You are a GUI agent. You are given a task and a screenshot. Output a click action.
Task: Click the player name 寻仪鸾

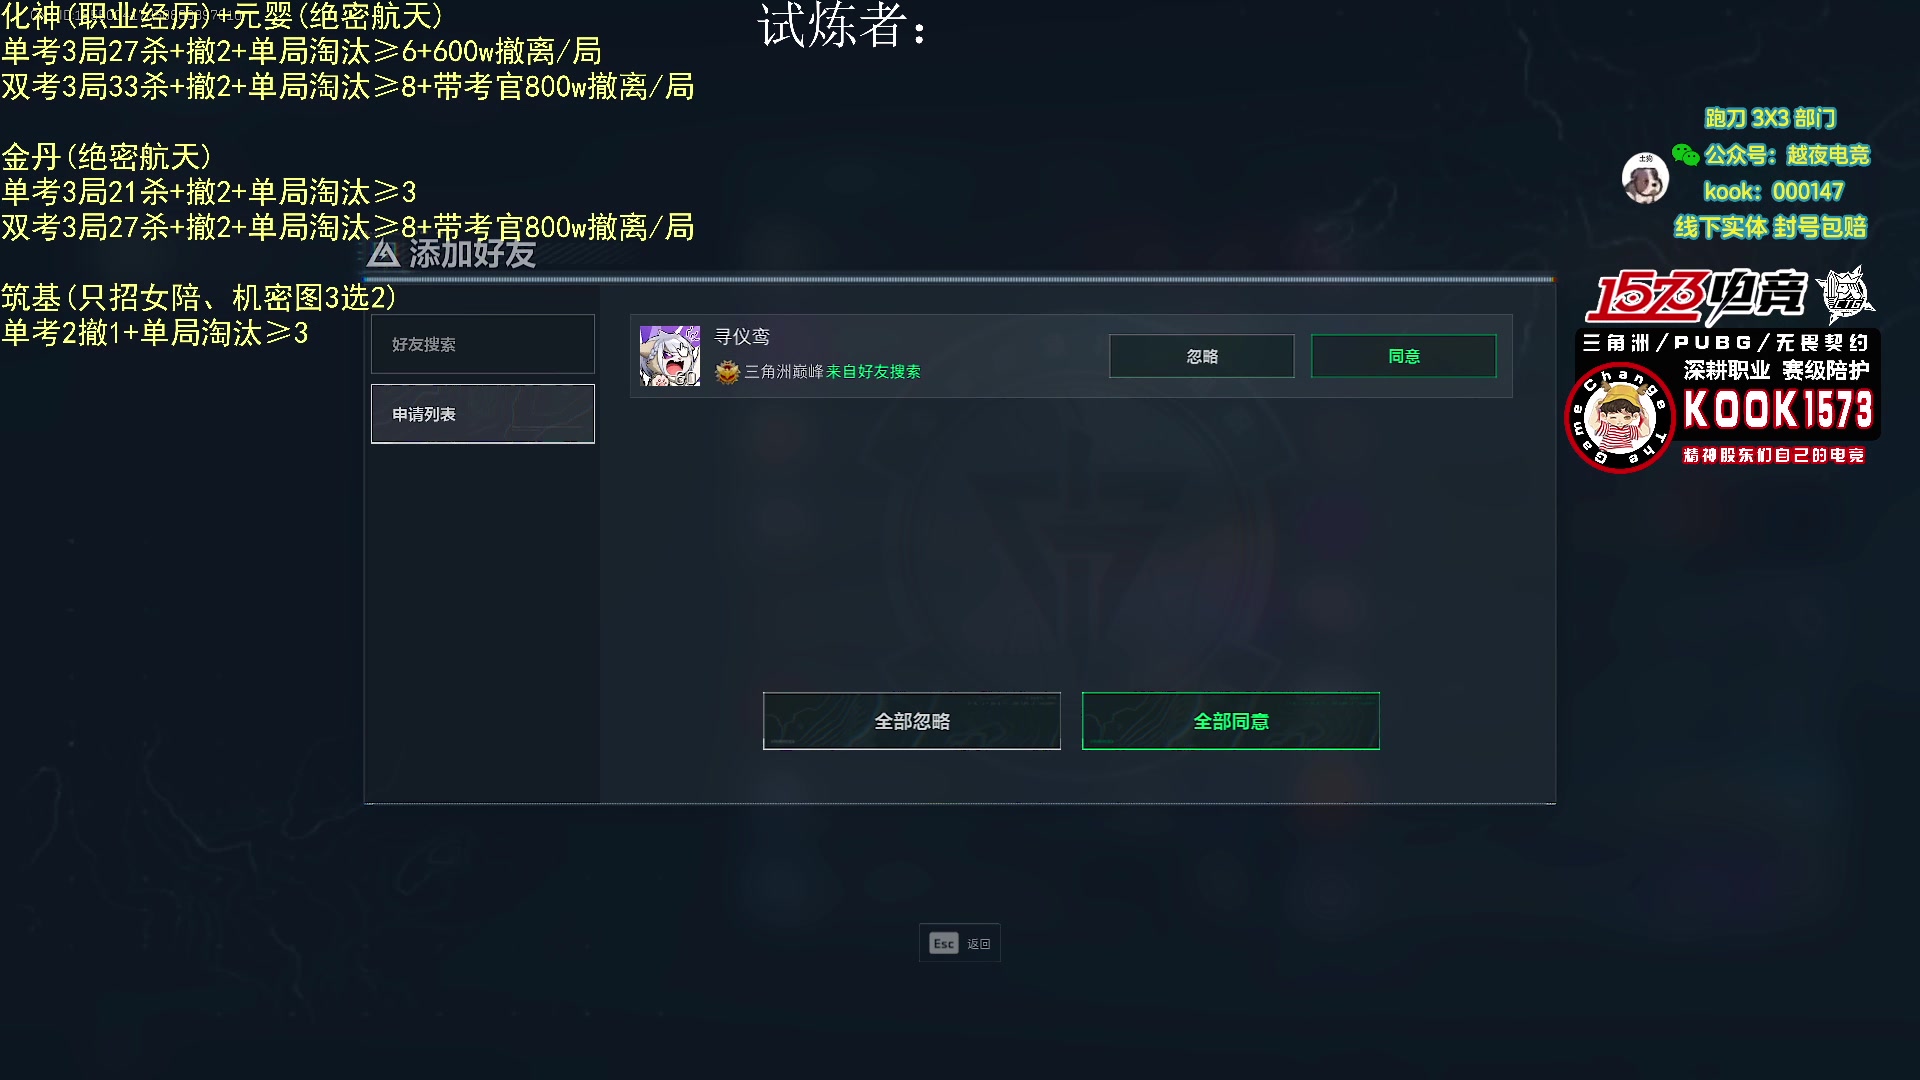tap(742, 337)
